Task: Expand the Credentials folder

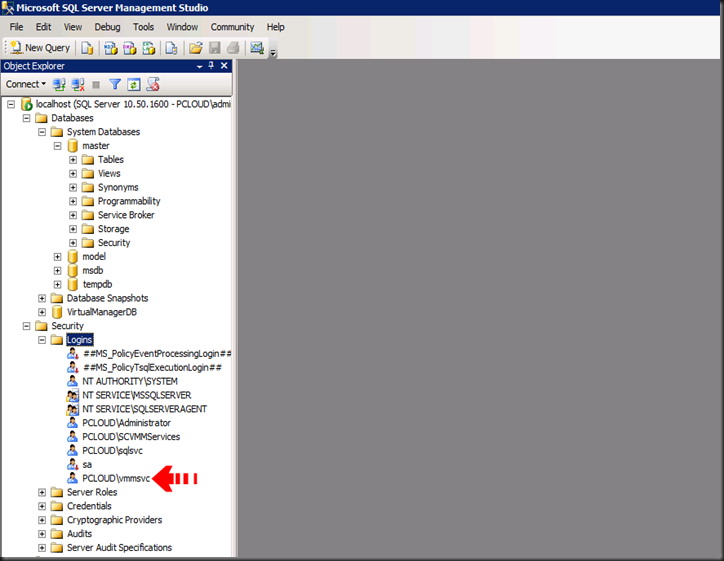Action: (x=42, y=506)
